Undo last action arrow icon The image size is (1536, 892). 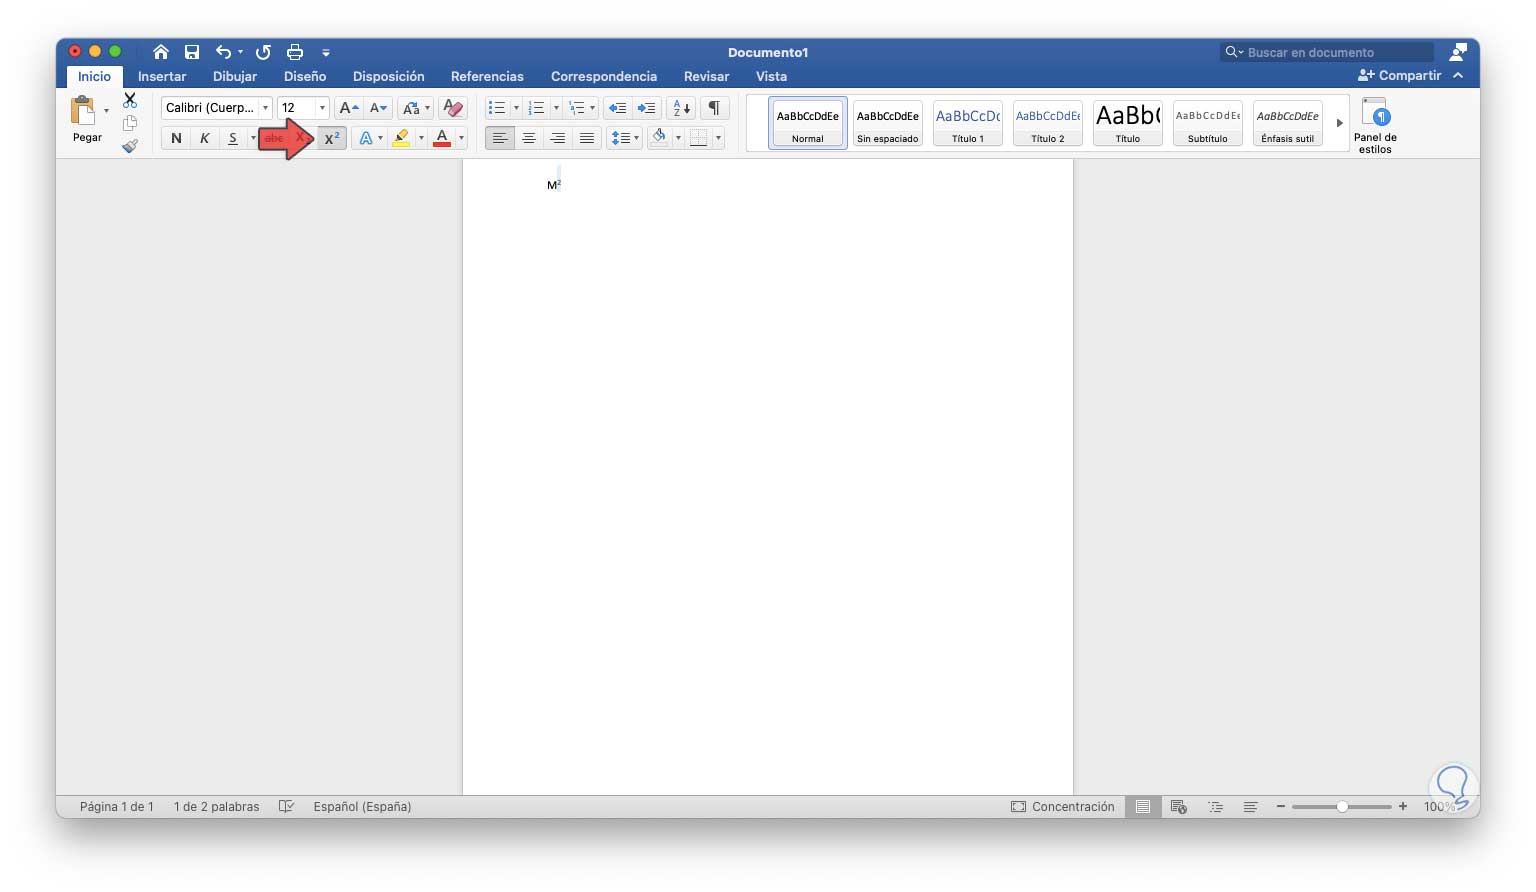click(x=224, y=52)
